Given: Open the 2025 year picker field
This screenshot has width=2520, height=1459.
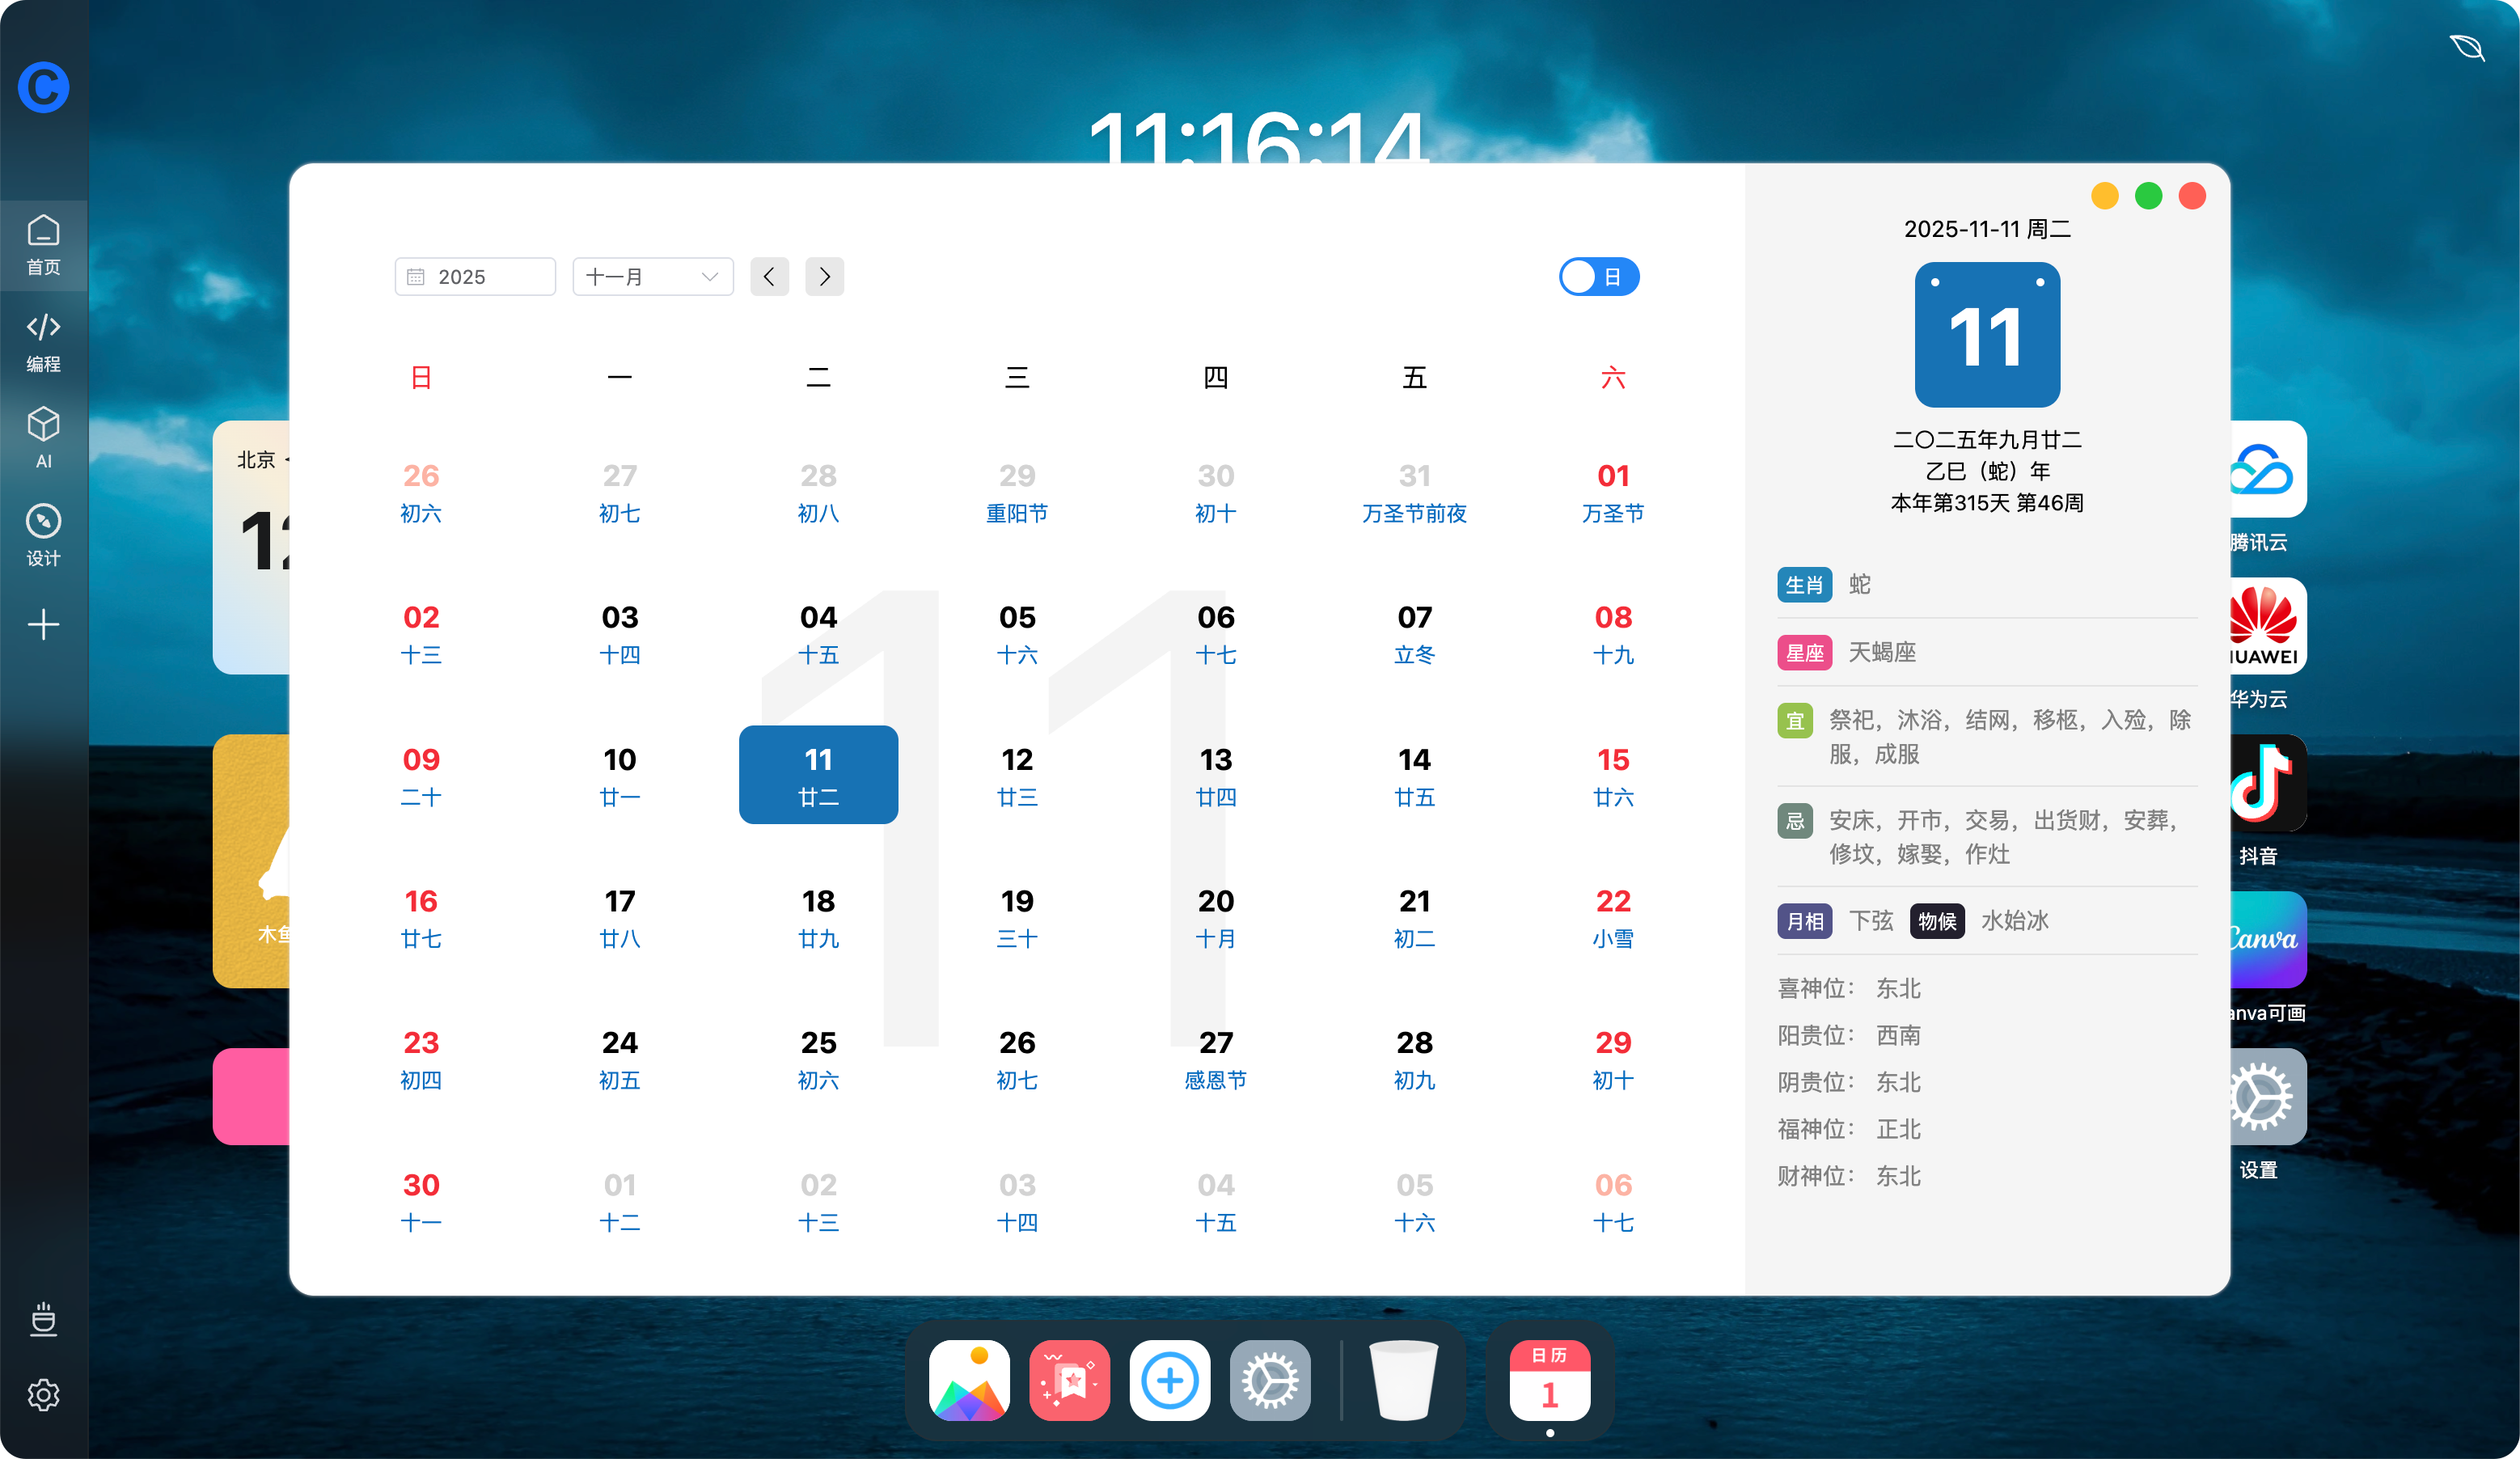Looking at the screenshot, I should (x=475, y=277).
